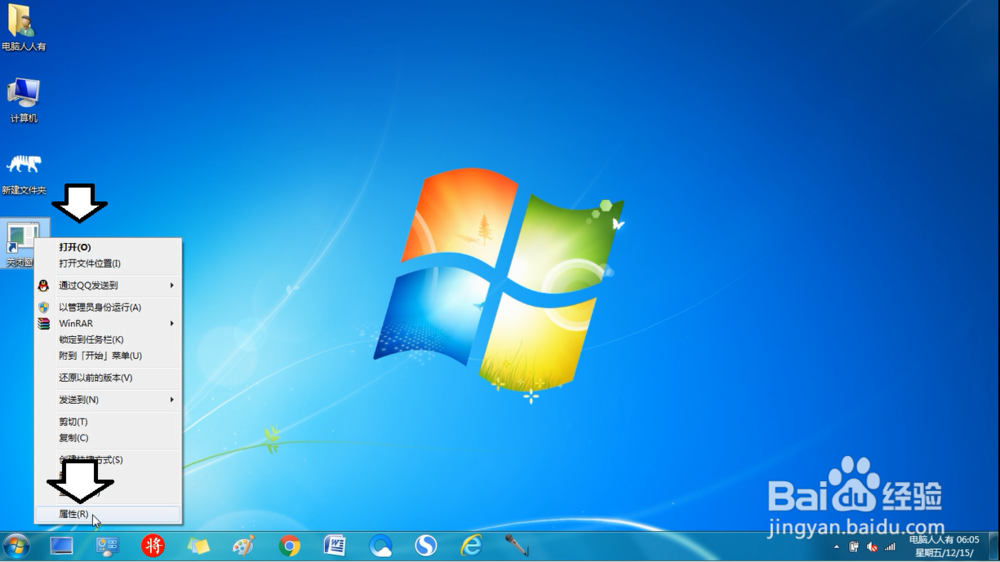1000x562 pixels.
Task: Click the Show desktop strip
Action: coord(994,546)
